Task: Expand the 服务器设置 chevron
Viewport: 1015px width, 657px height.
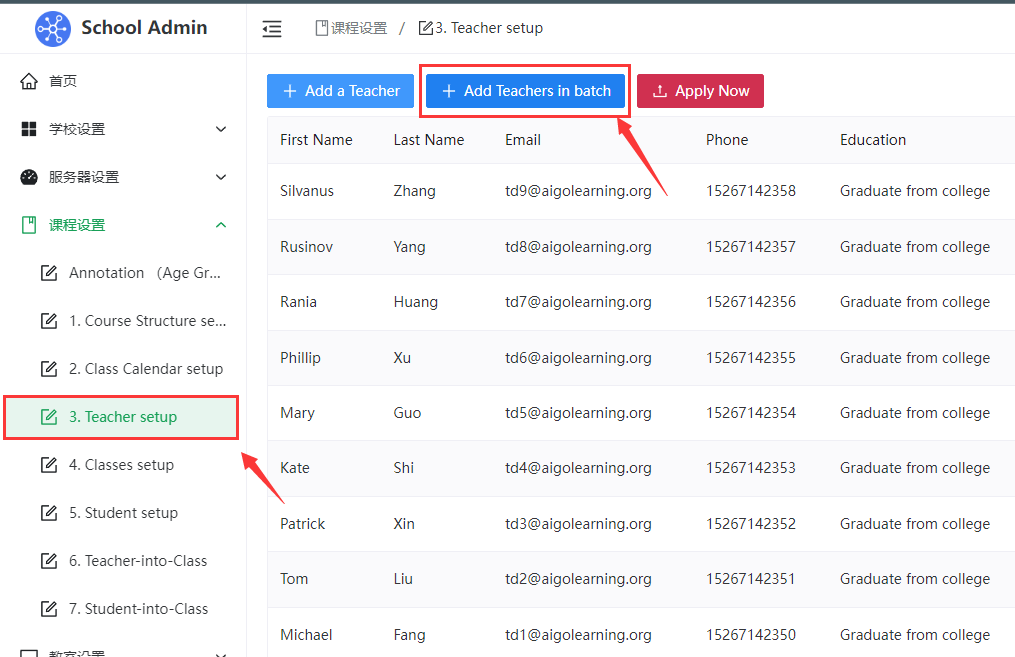Action: tap(221, 177)
